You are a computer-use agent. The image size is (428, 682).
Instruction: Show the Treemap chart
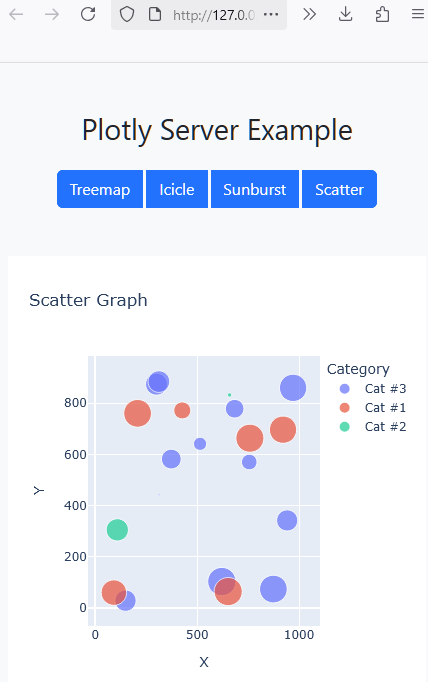(100, 189)
